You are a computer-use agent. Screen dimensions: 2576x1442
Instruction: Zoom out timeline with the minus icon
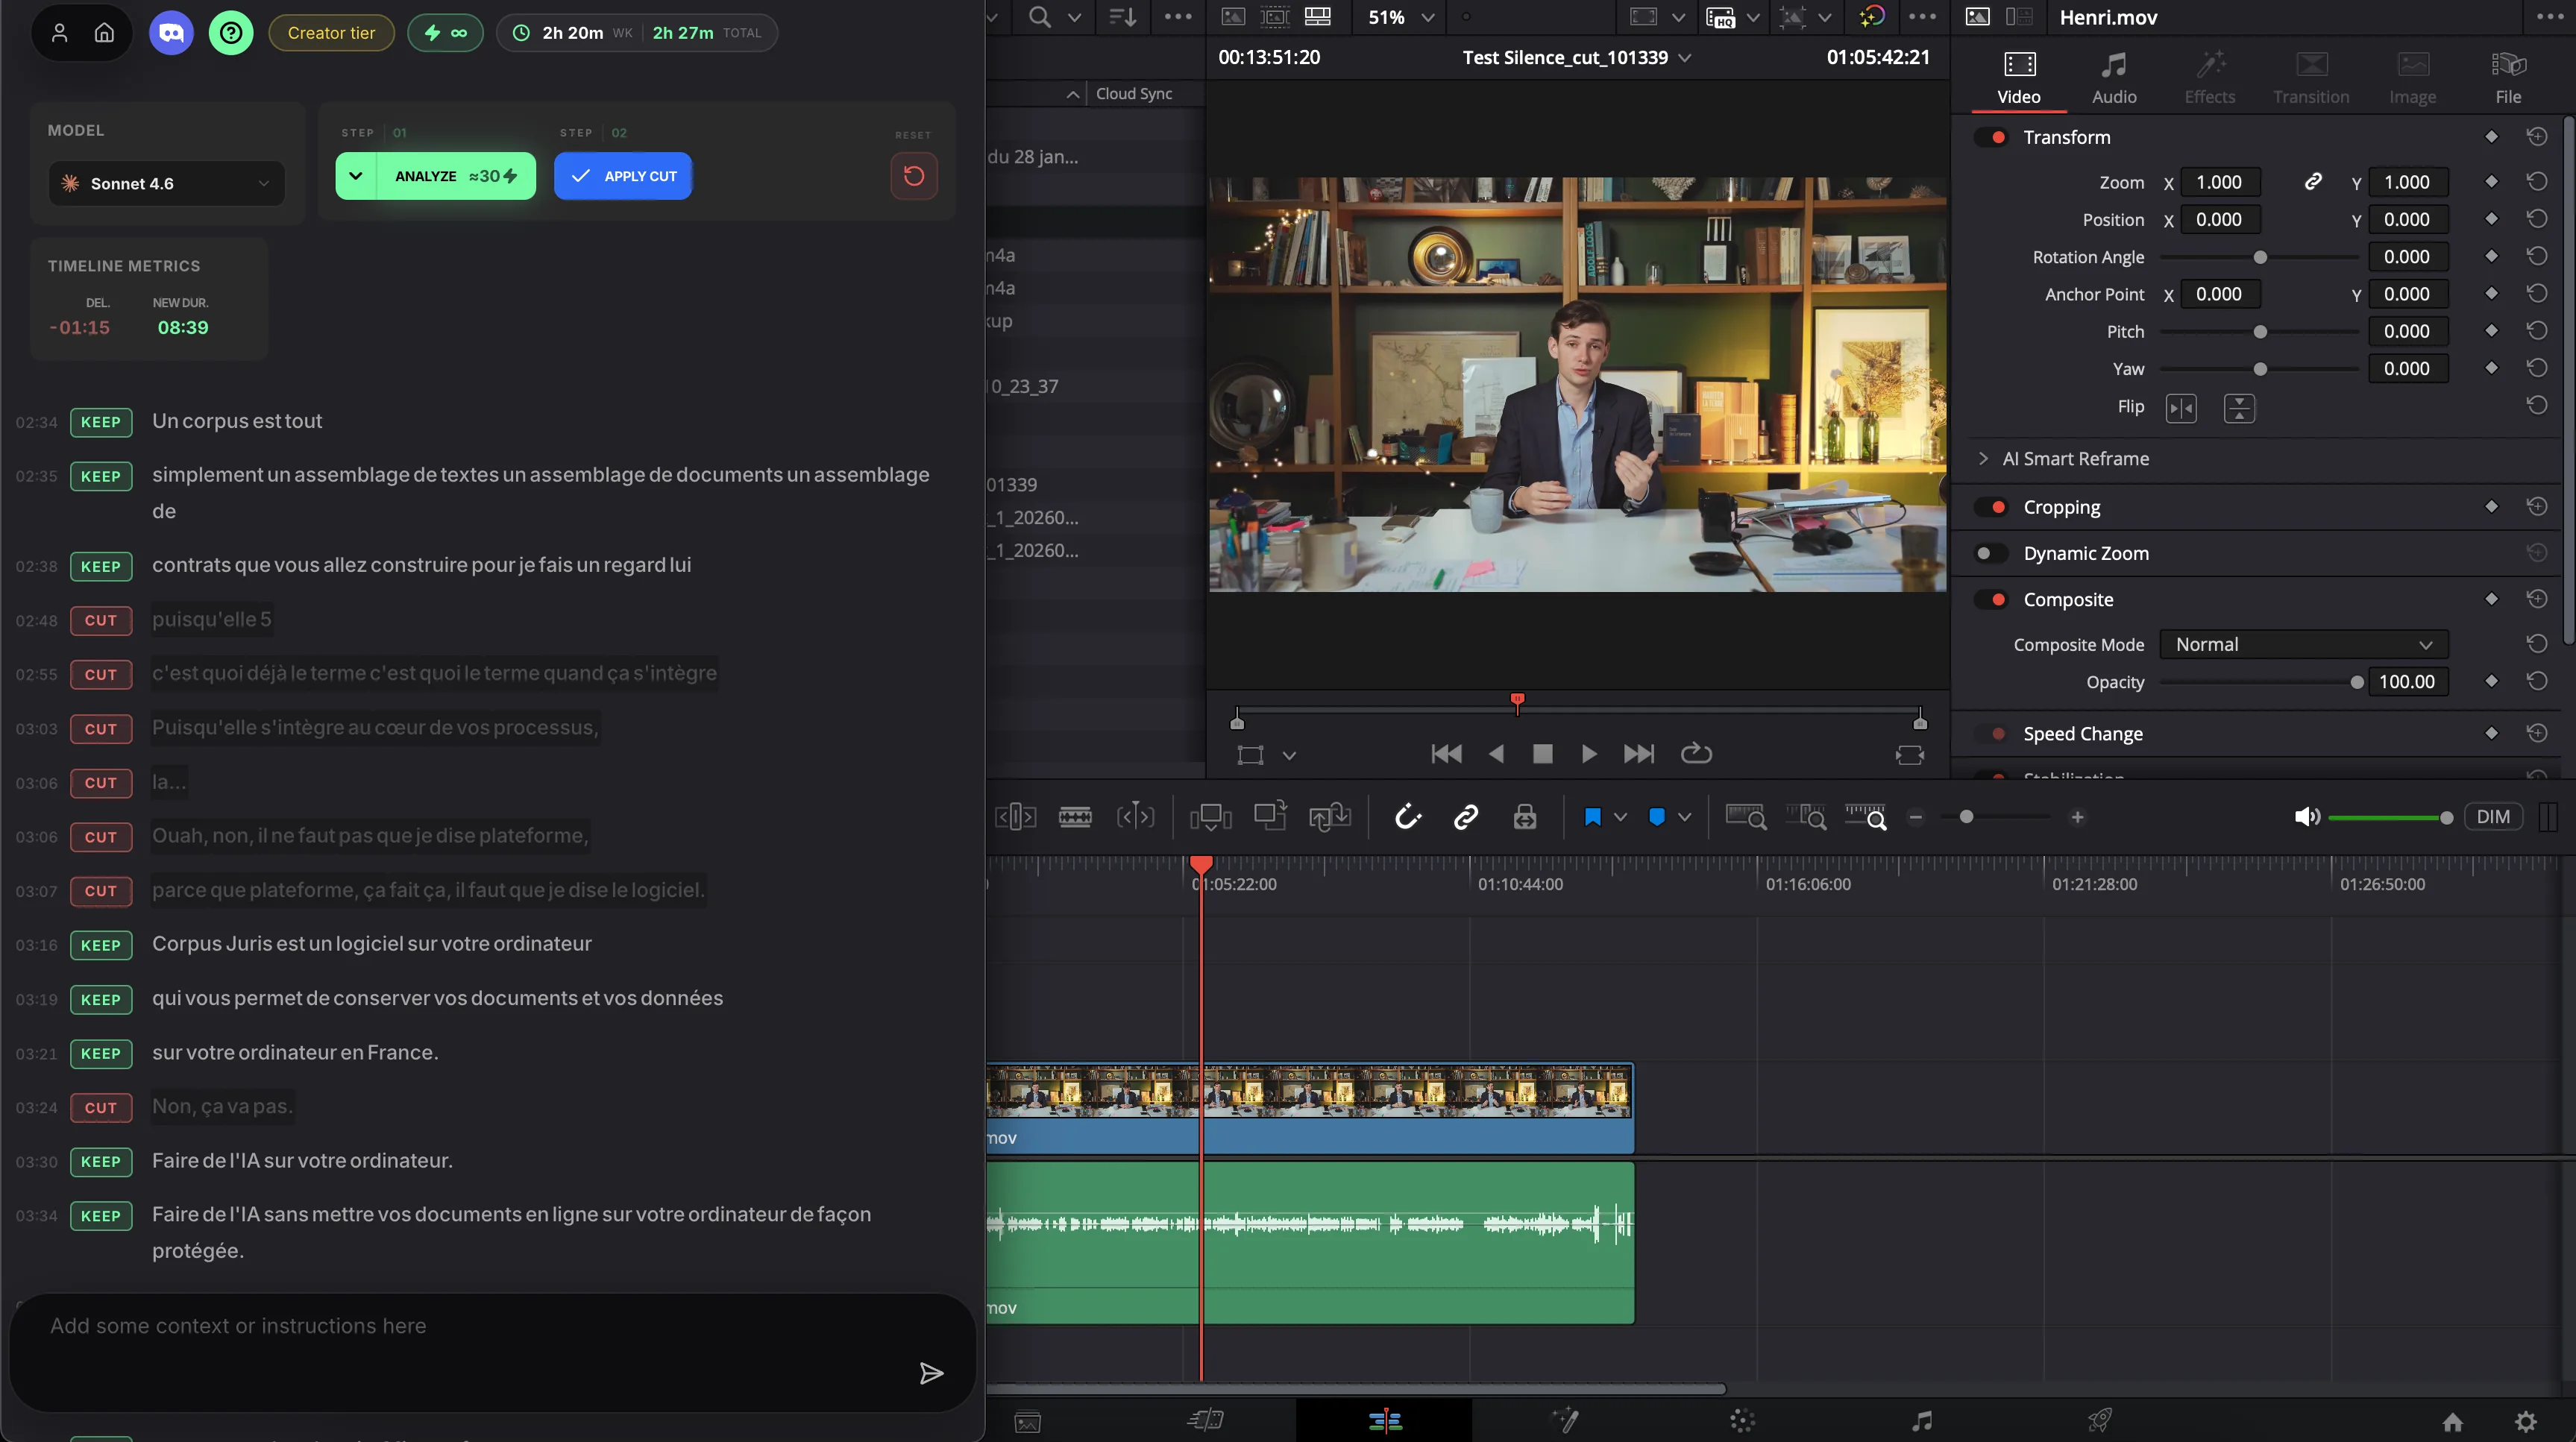pyautogui.click(x=1916, y=817)
